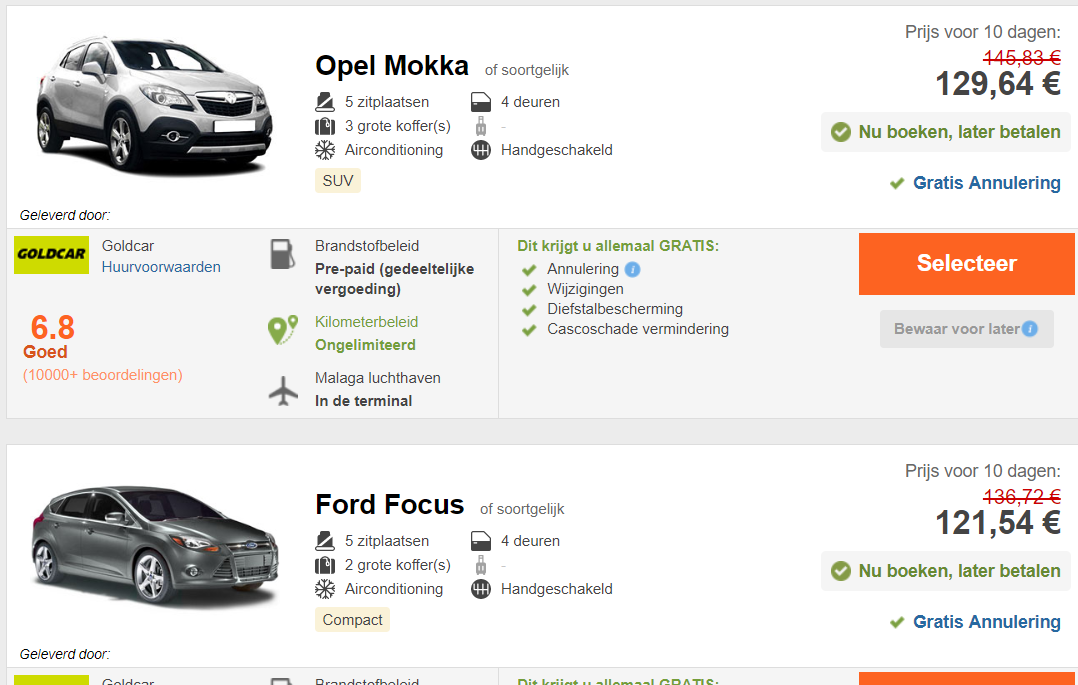Click the fuel pump icon beside Brandstofbeleid
The image size is (1078, 685).
[283, 254]
